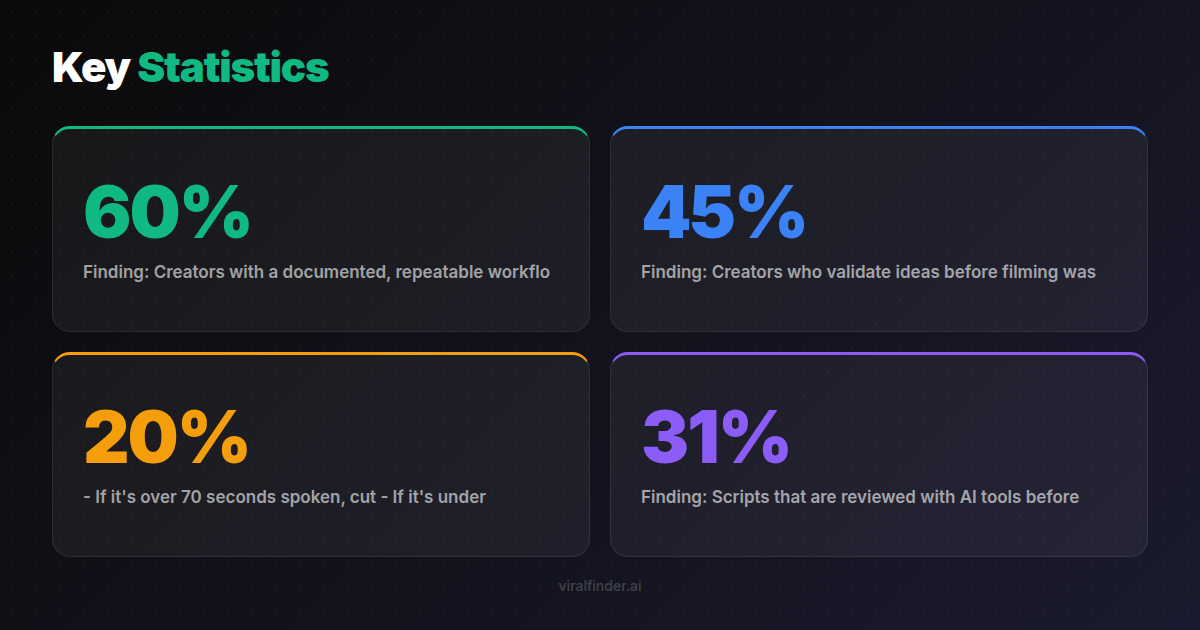Click the green "Statistics" heading word

[x=233, y=68]
